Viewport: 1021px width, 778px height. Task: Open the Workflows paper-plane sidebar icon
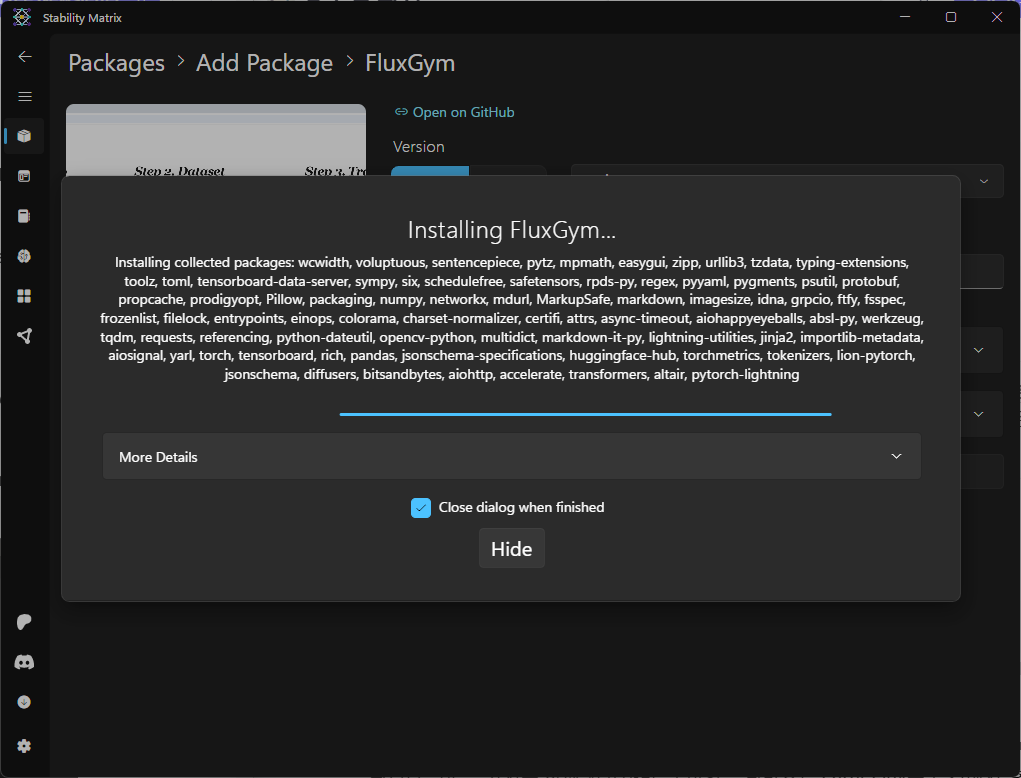(x=24, y=336)
